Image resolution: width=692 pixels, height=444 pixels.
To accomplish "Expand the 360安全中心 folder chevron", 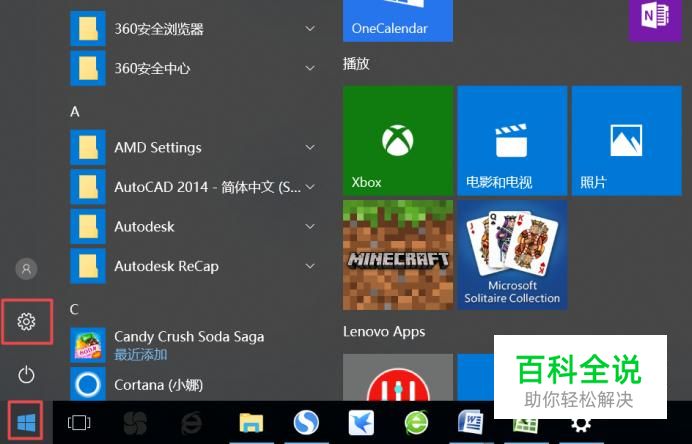I will 310,68.
